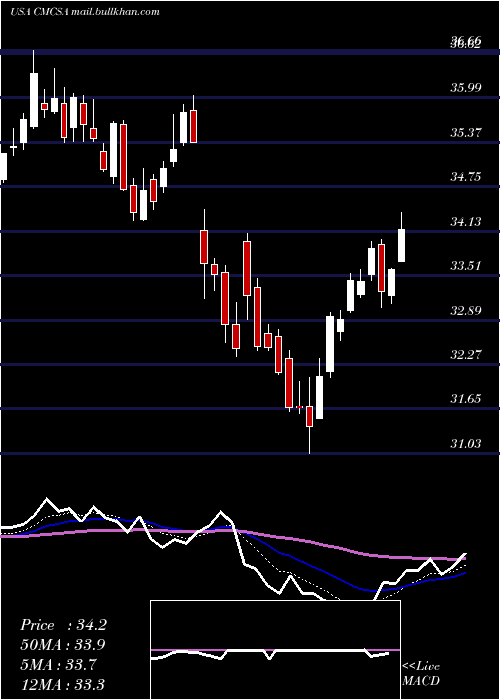
Task: Click the lowest red candle near 31.03
Action: tap(309, 417)
